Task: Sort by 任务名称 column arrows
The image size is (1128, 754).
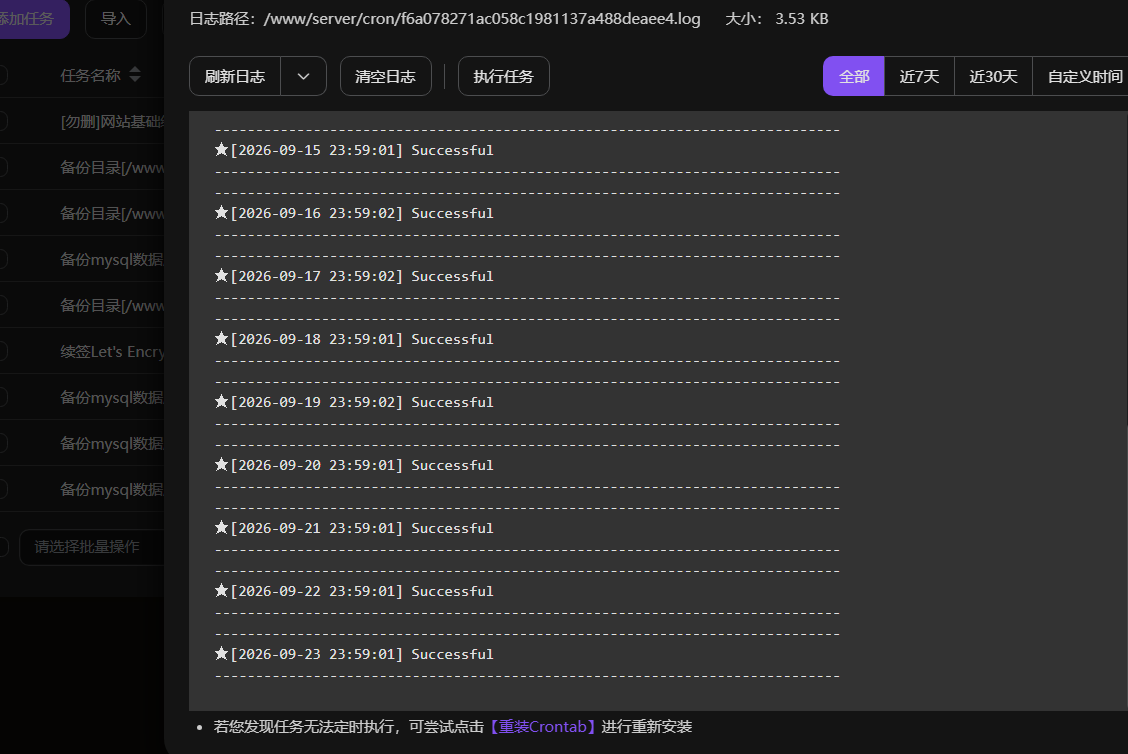Action: point(135,75)
